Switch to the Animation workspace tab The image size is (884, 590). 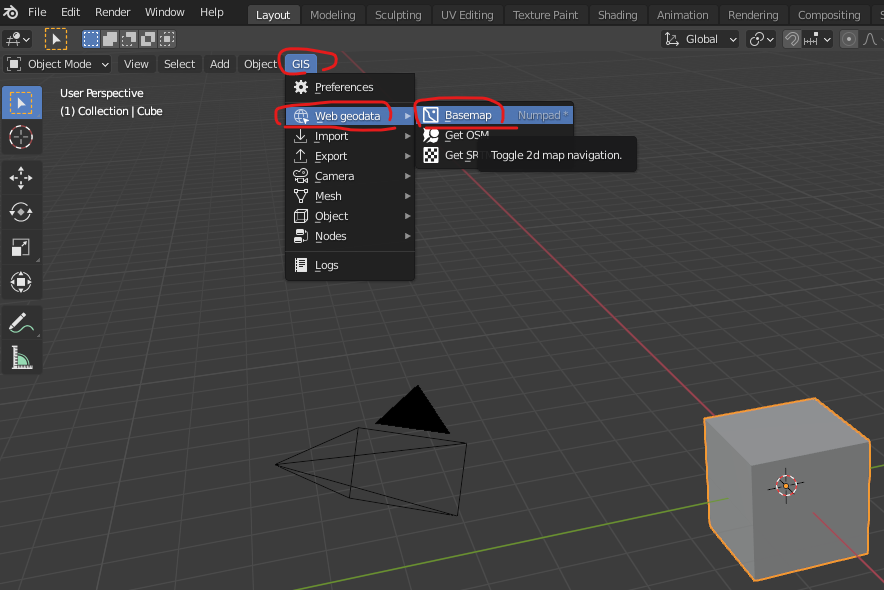tap(682, 15)
